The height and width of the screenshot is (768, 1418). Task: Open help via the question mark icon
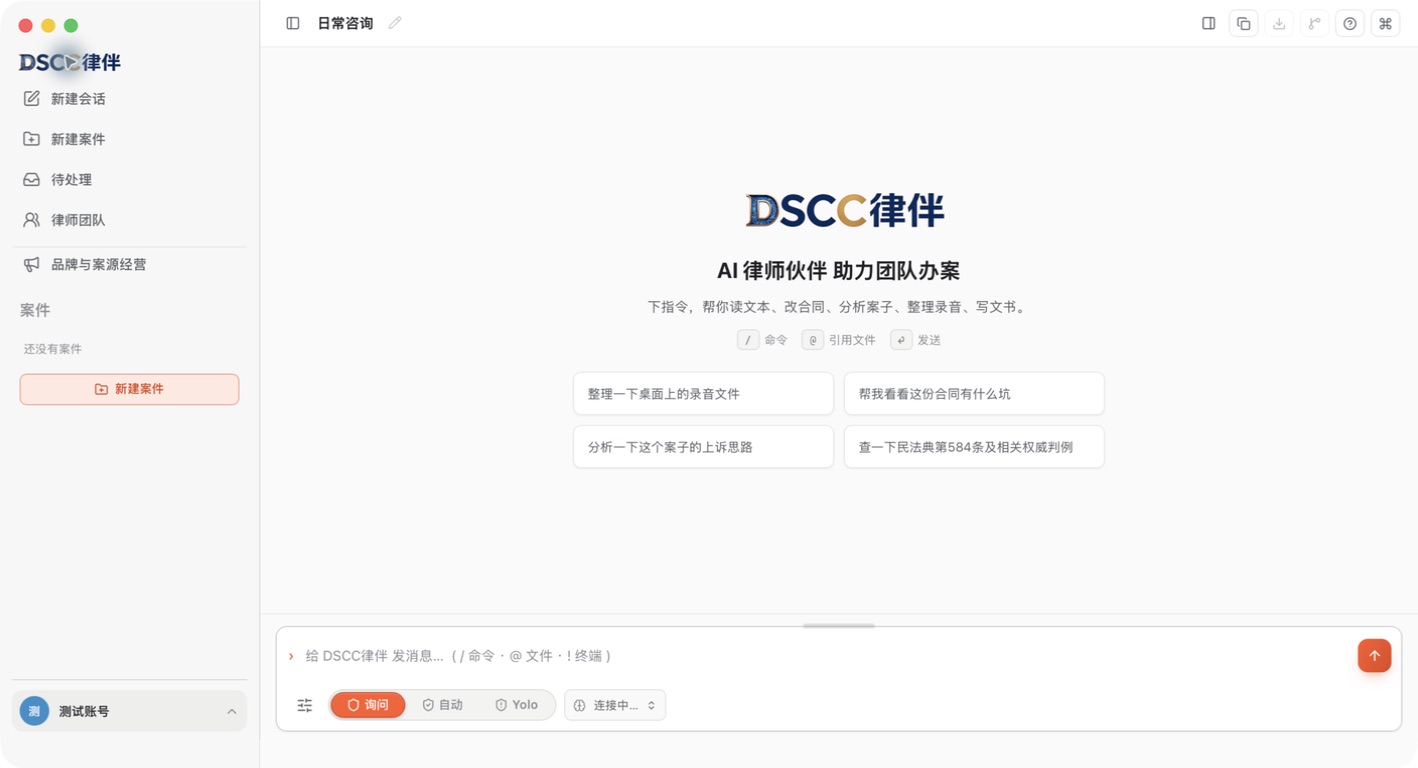pyautogui.click(x=1350, y=23)
